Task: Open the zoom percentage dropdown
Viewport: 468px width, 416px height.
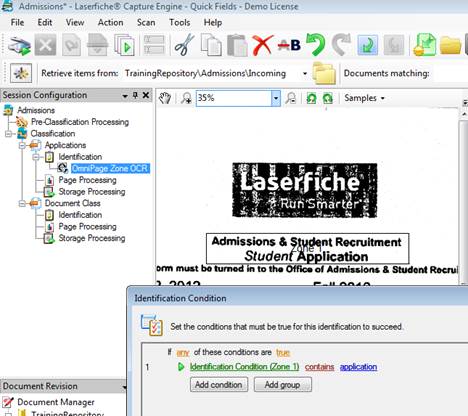Action: tap(276, 98)
